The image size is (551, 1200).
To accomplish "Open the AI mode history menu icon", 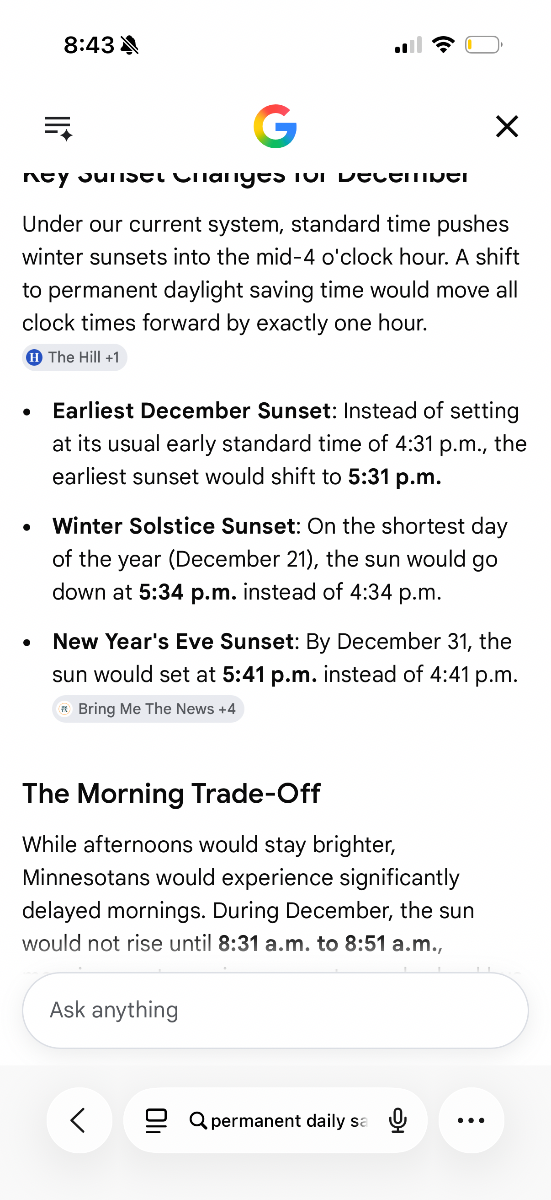I will 58,127.
